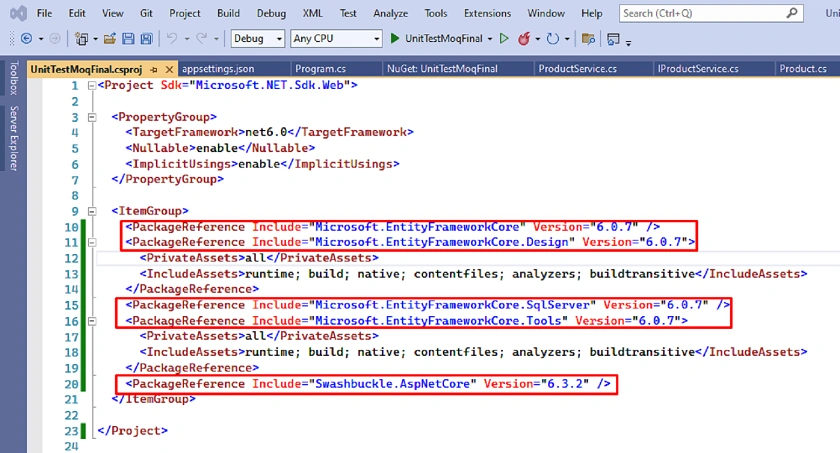Click the Open File folder icon
The width and height of the screenshot is (840, 453).
click(110, 39)
